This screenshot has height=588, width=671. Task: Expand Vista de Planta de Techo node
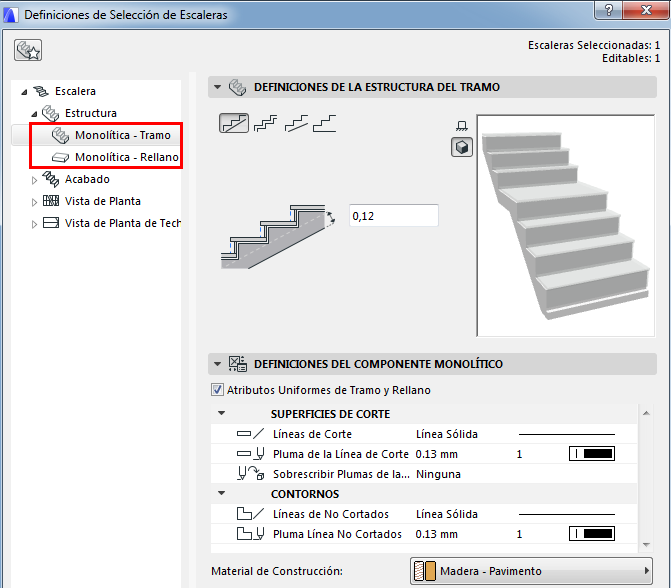34,224
